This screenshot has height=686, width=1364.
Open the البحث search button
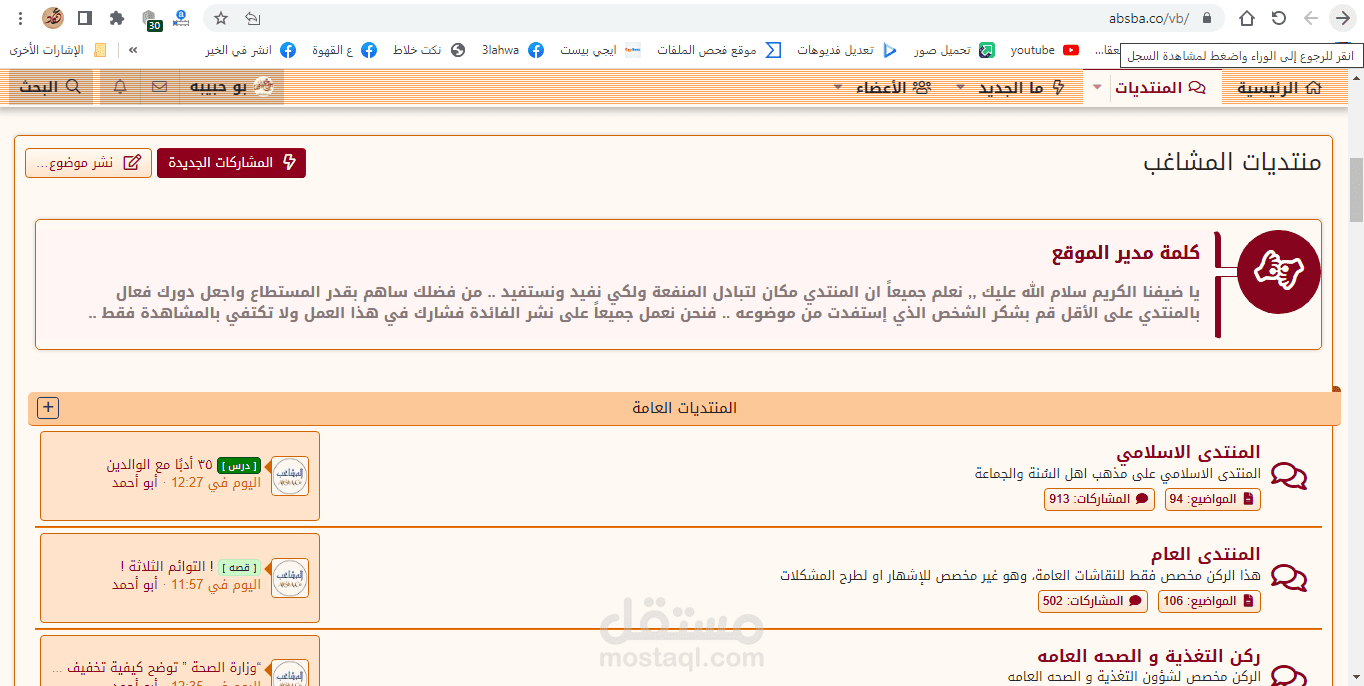[x=51, y=88]
